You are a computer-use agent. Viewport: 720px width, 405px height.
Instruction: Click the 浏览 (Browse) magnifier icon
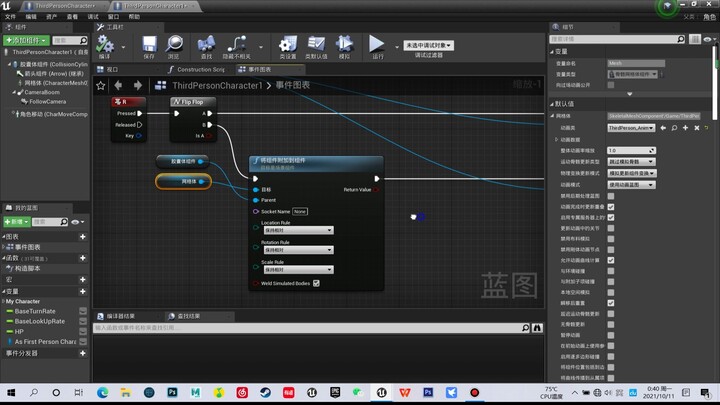click(174, 44)
